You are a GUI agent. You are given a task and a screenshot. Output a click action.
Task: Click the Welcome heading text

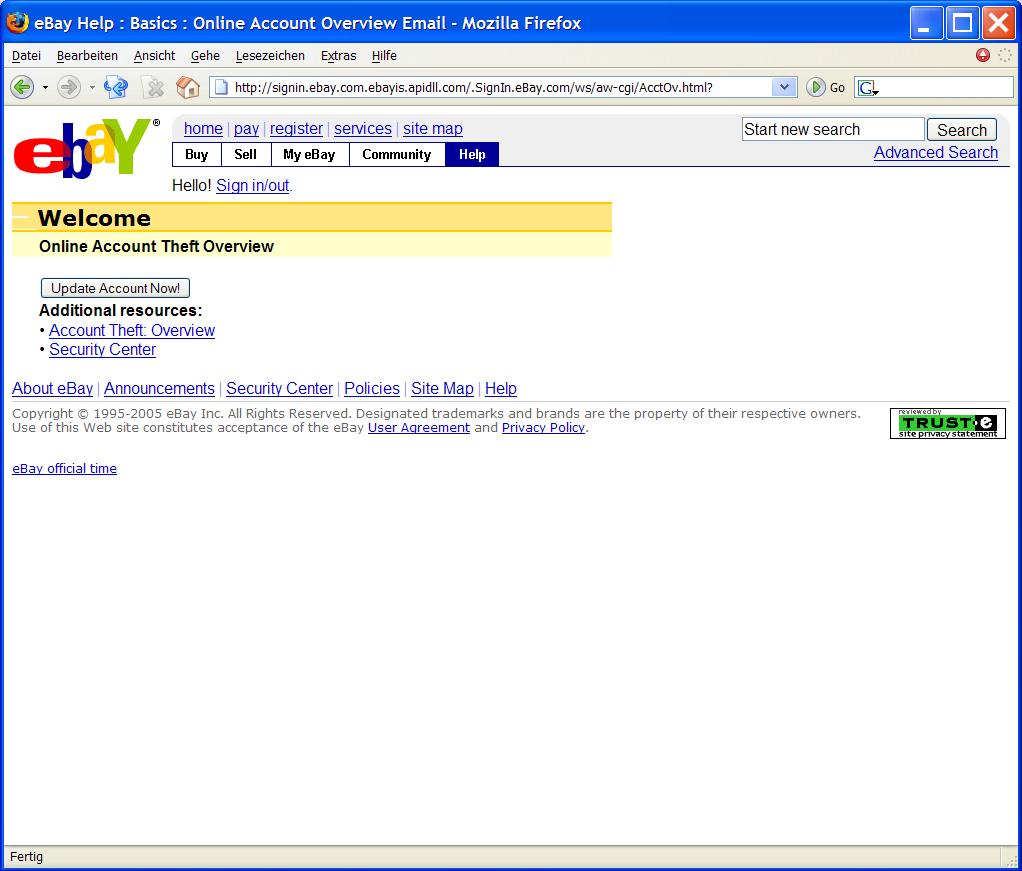(95, 218)
